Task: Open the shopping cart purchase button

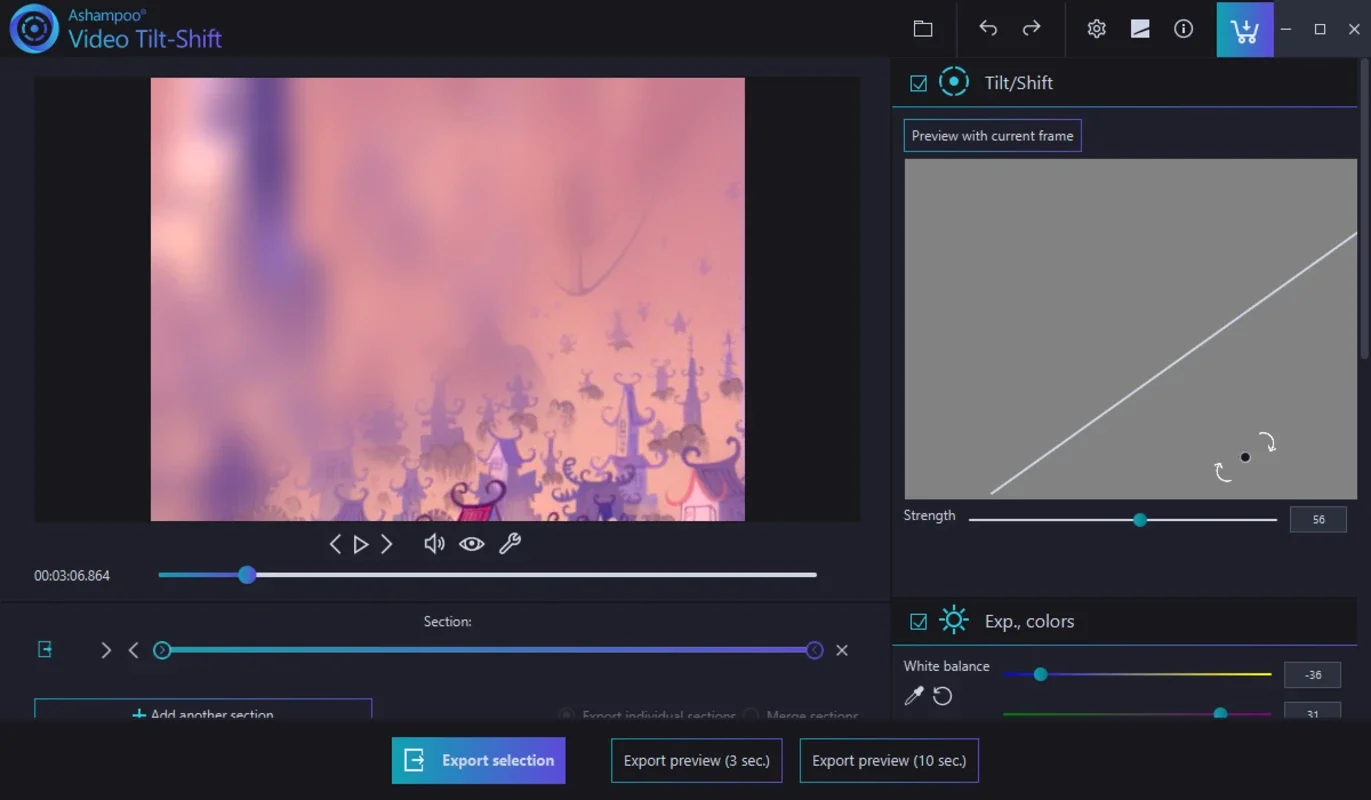Action: pyautogui.click(x=1245, y=30)
